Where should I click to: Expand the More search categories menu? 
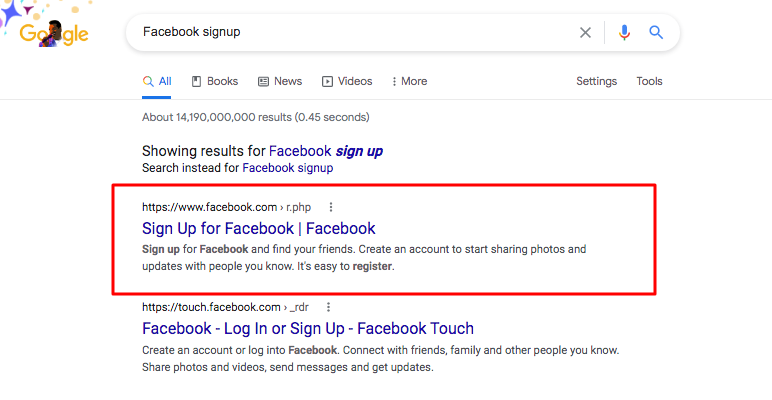coord(409,81)
